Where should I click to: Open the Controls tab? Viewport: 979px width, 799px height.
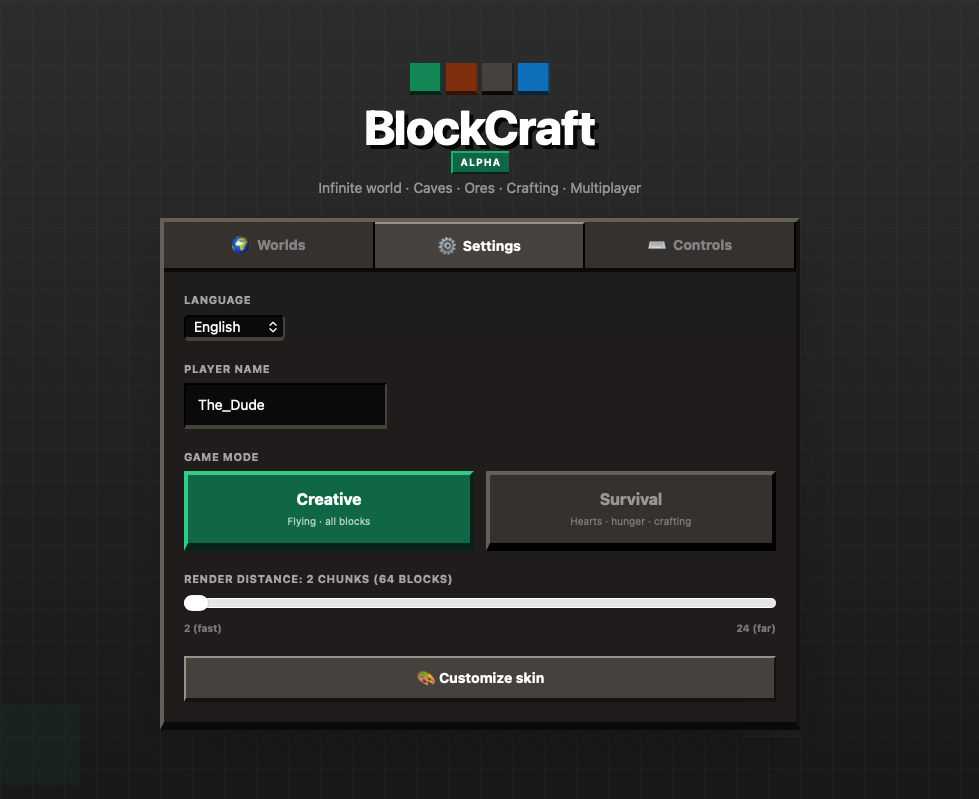(690, 245)
